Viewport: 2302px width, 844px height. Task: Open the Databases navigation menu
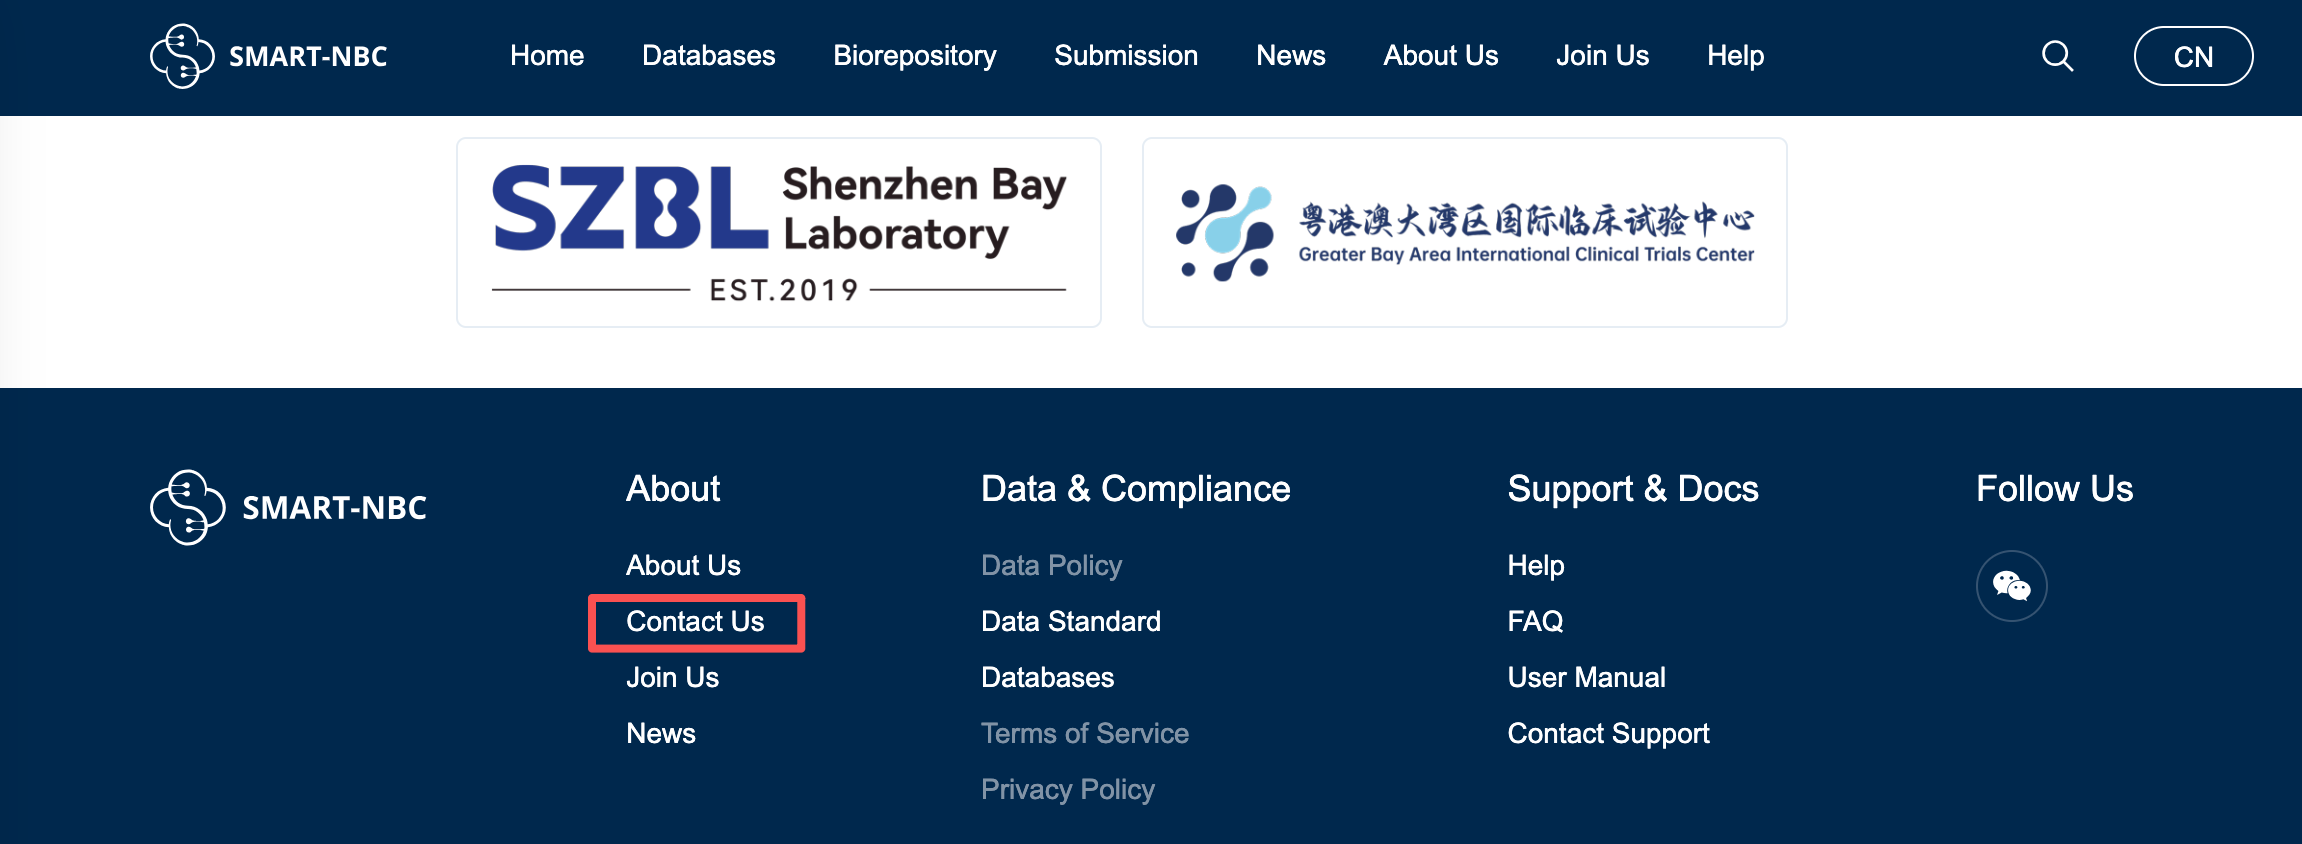(708, 56)
